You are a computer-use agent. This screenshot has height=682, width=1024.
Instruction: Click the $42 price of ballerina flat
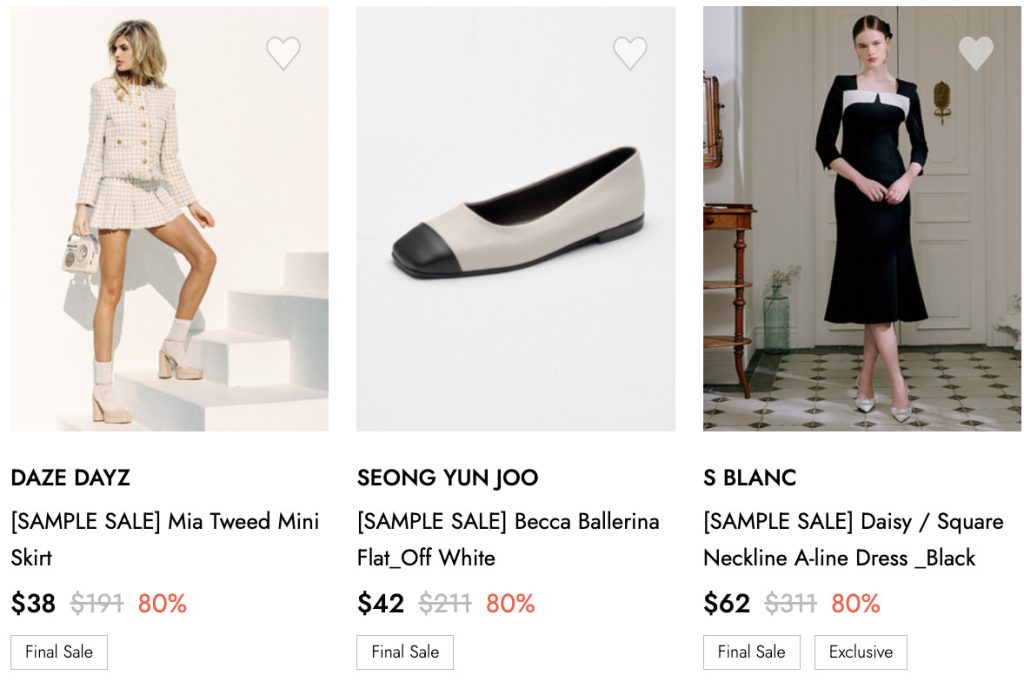[380, 604]
